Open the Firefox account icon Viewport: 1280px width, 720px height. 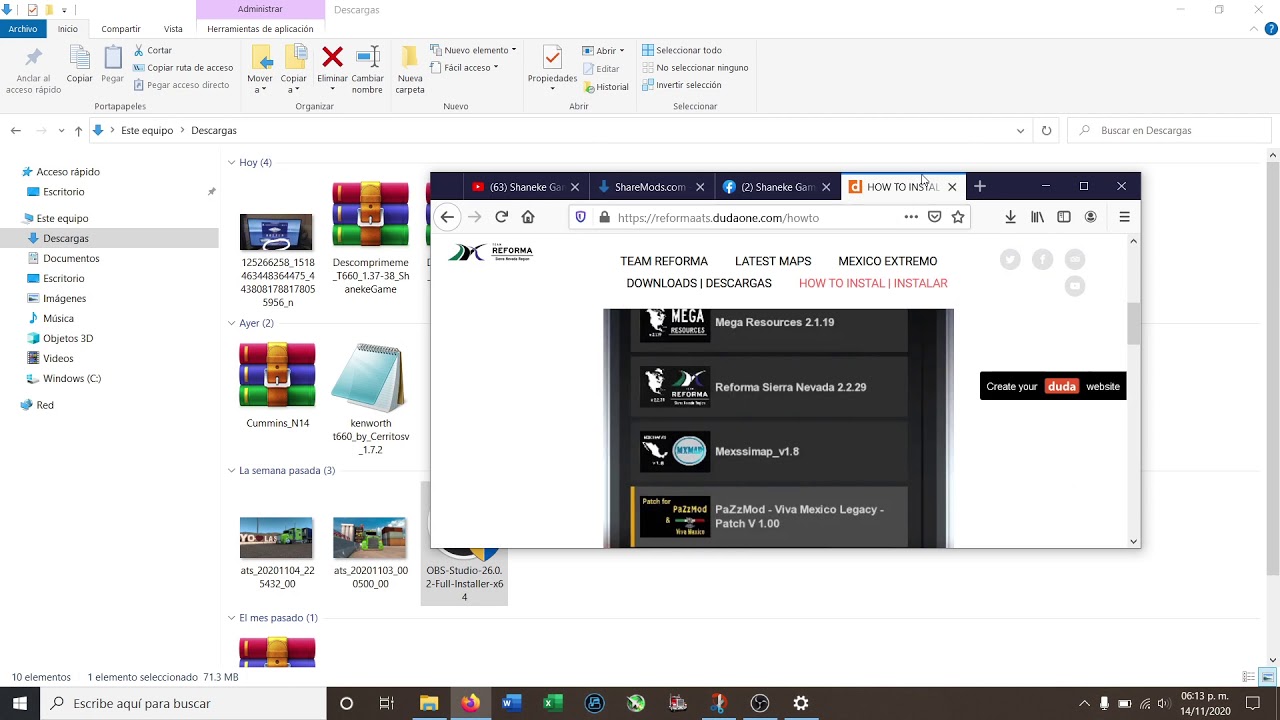[x=1091, y=217]
